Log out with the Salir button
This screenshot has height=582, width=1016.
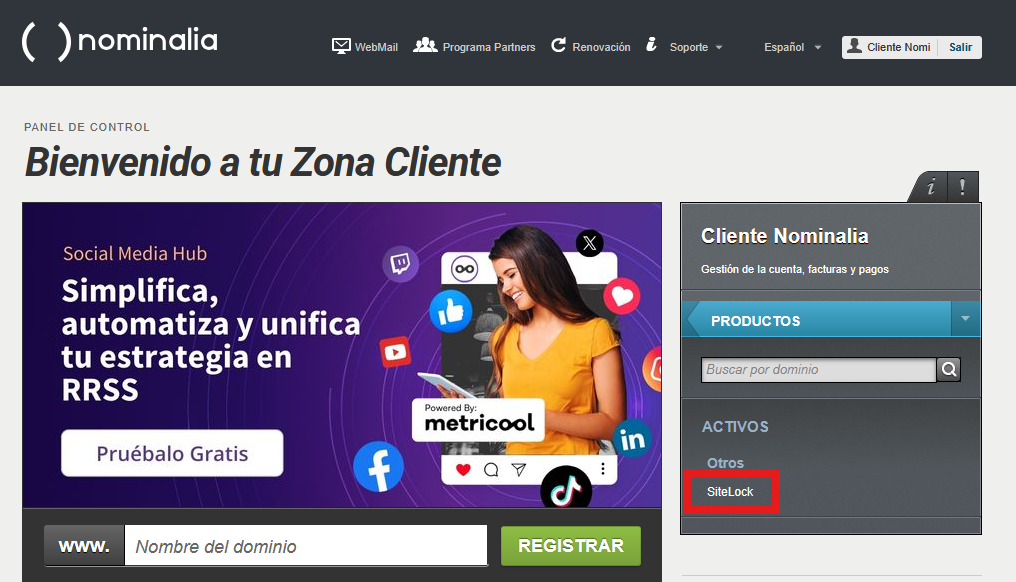(960, 47)
